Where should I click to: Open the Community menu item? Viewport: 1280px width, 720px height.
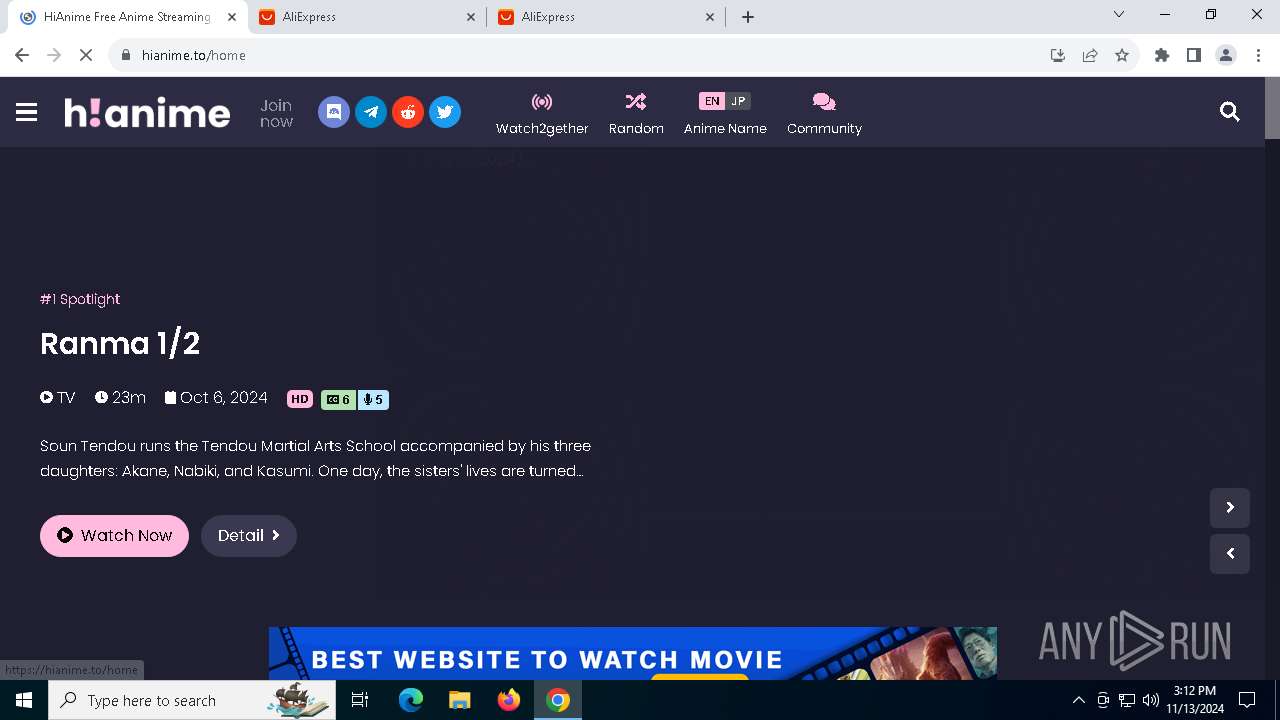pos(824,114)
